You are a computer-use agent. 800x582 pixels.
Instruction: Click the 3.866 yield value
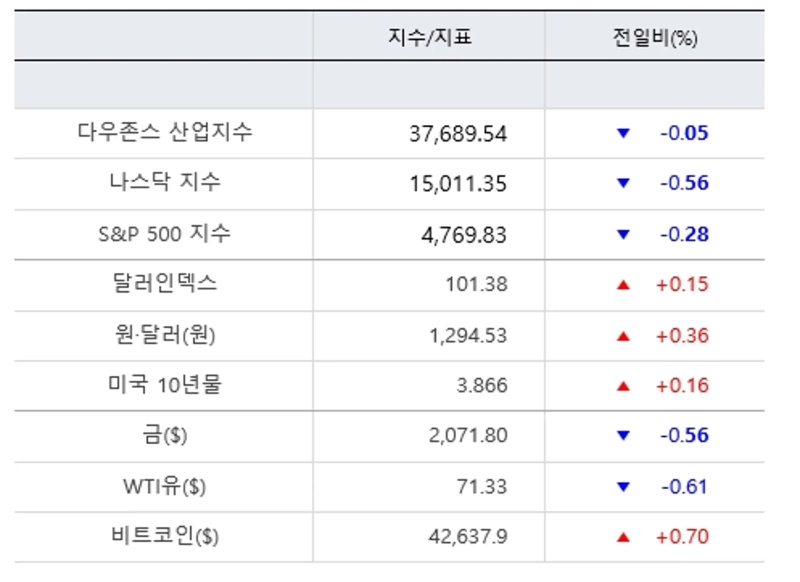click(480, 386)
